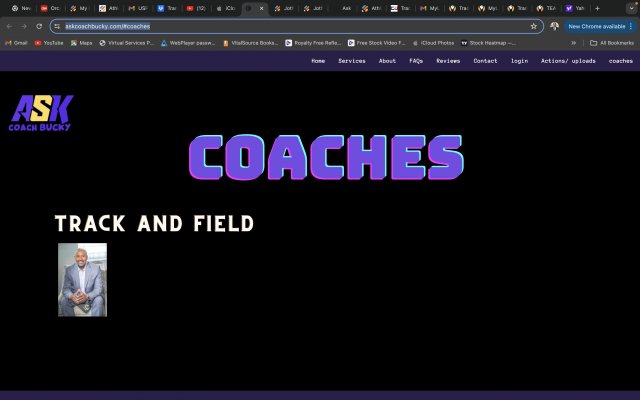Open the Actions/ uploads link
Viewport: 640px width, 400px height.
(568, 61)
